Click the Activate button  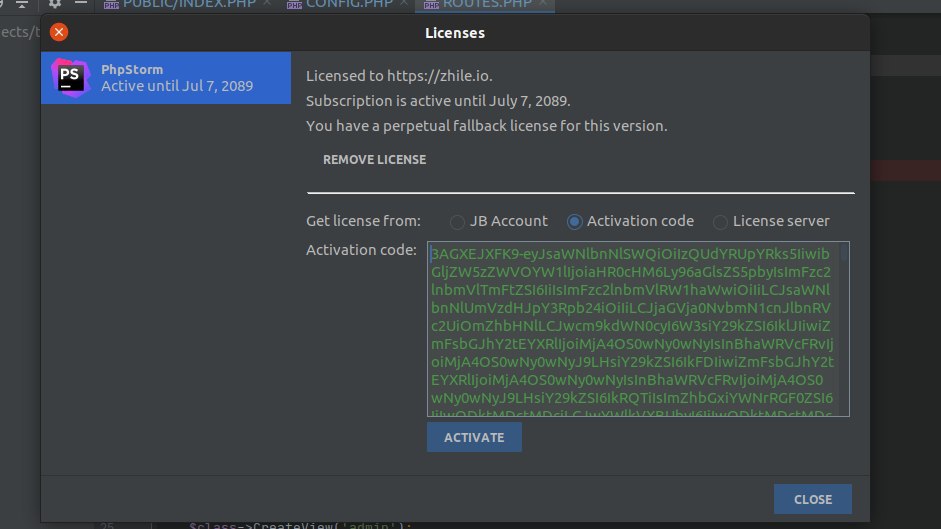[474, 437]
